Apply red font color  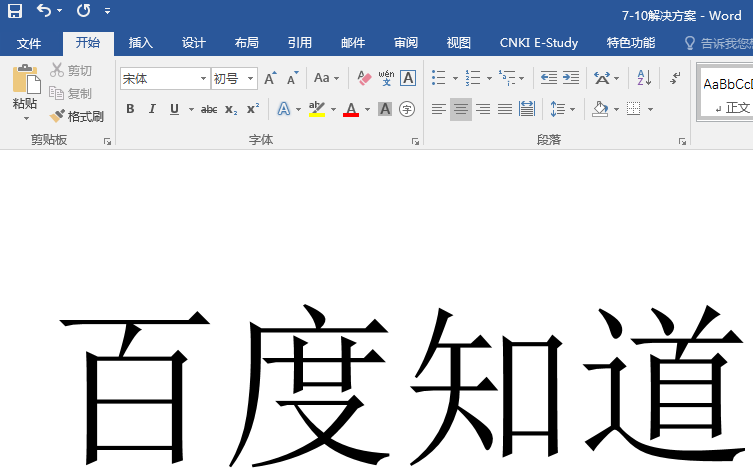click(351, 109)
